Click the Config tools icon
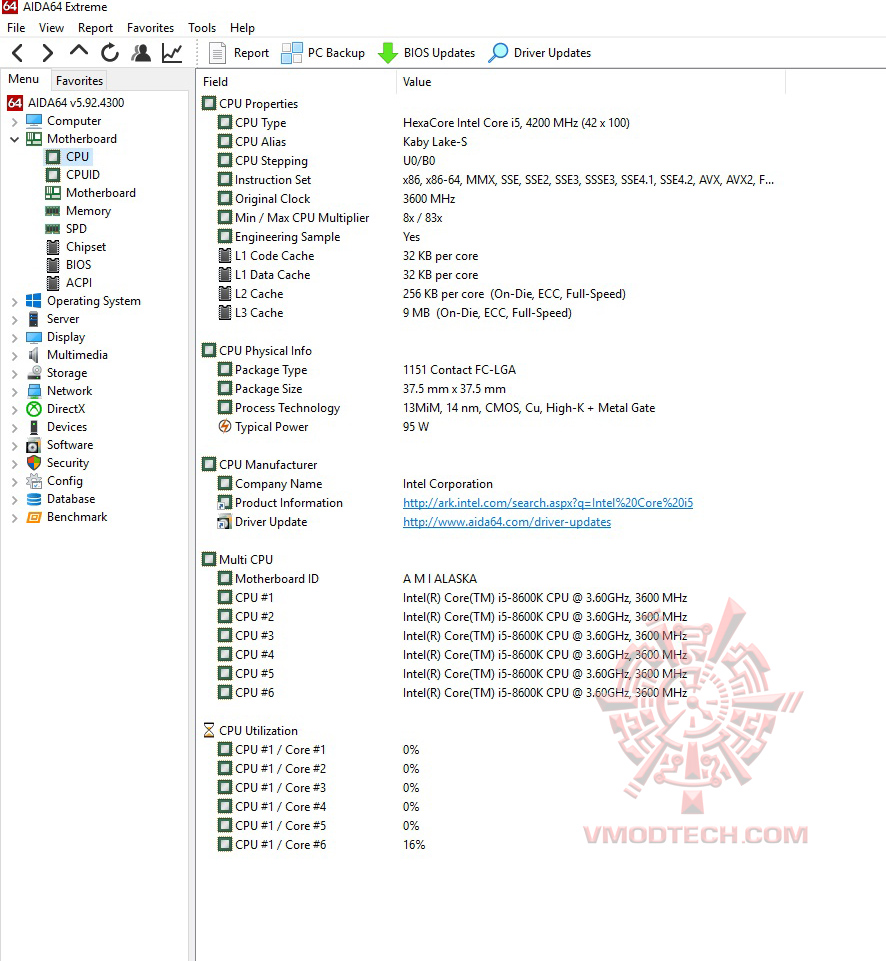The image size is (886, 961). (x=34, y=481)
